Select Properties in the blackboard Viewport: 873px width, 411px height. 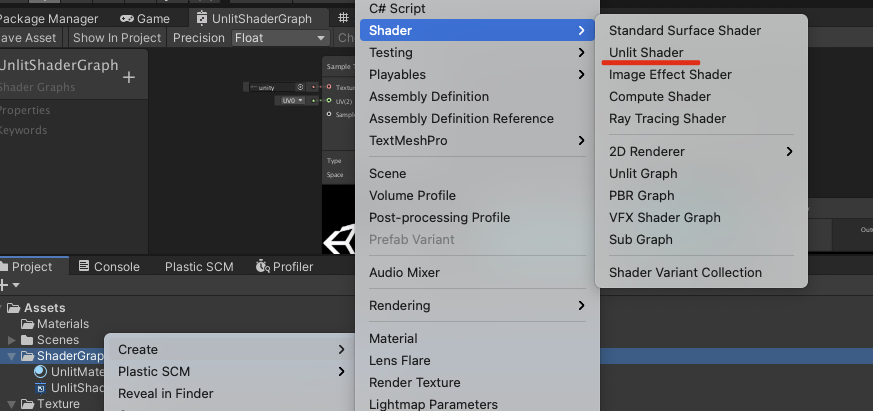pos(24,110)
